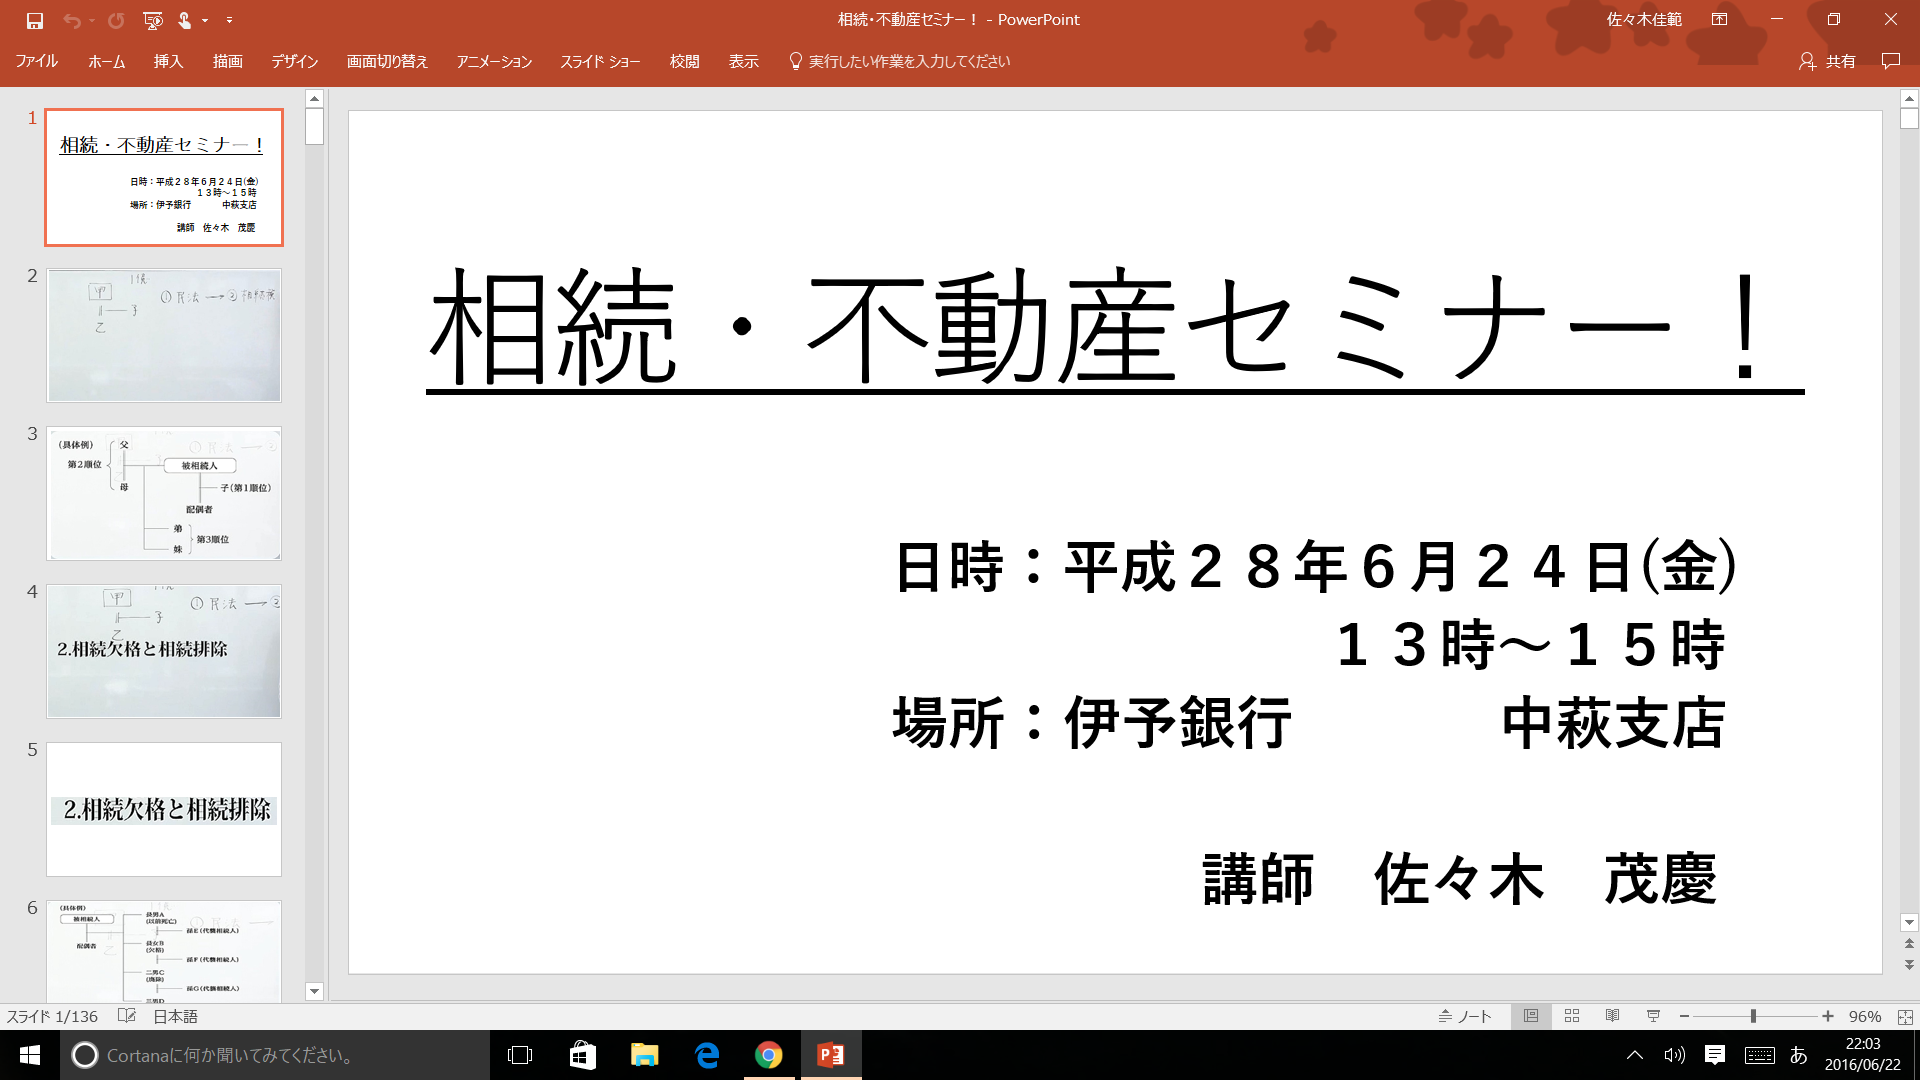Click the text 場所：伊予銀行 中萩支店
Screen dimensions: 1920x1080
point(1308,723)
